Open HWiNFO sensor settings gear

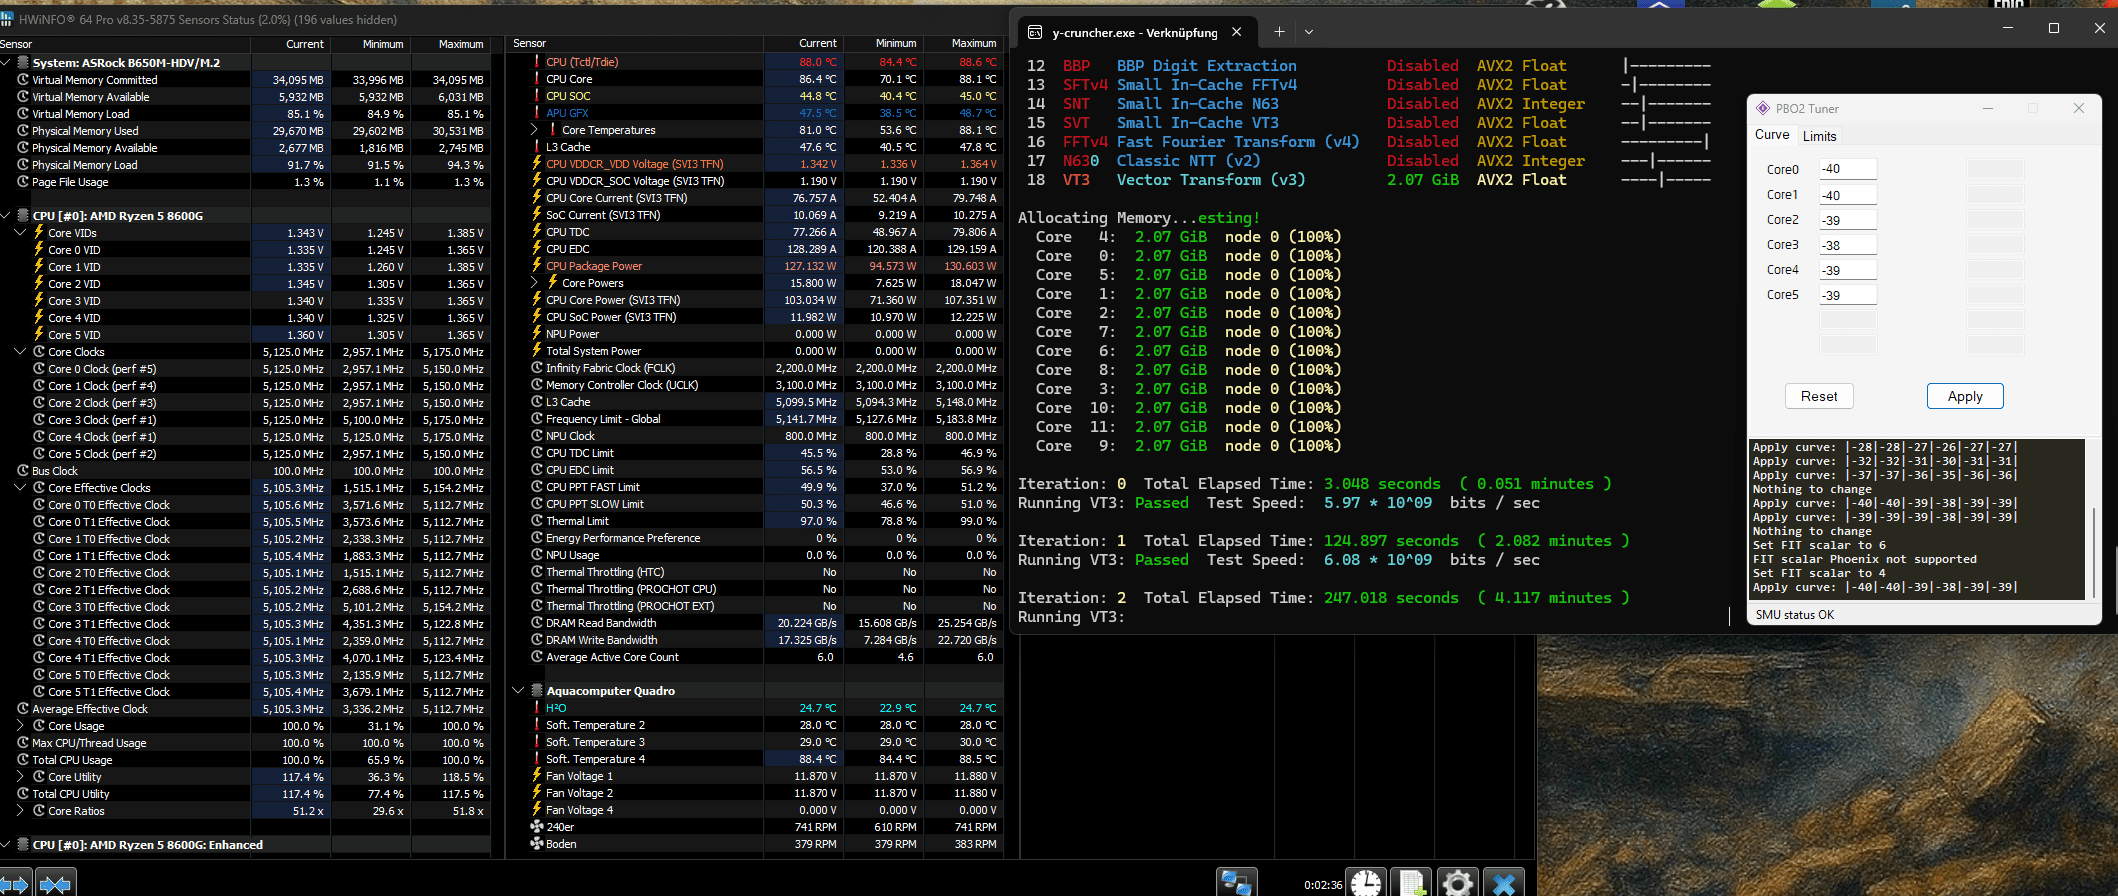1458,883
